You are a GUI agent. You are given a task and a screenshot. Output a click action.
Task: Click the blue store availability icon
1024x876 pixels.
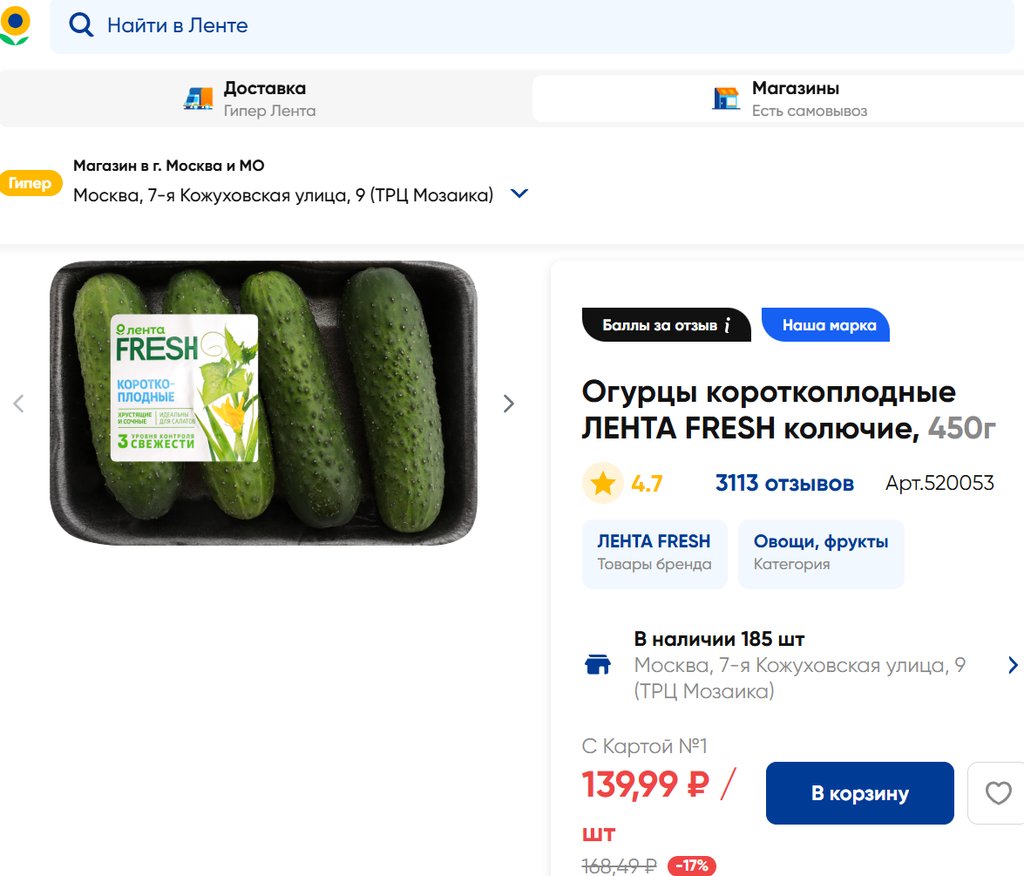[598, 665]
